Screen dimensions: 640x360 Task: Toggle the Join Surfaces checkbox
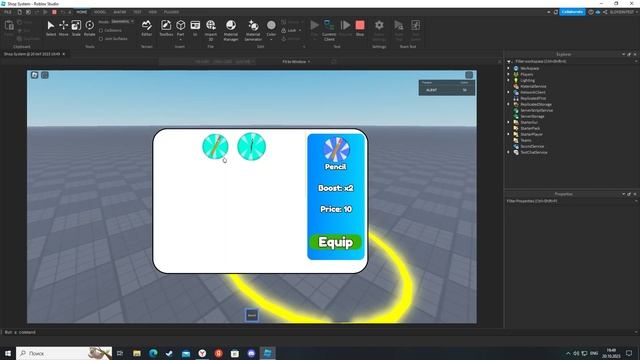(x=101, y=39)
